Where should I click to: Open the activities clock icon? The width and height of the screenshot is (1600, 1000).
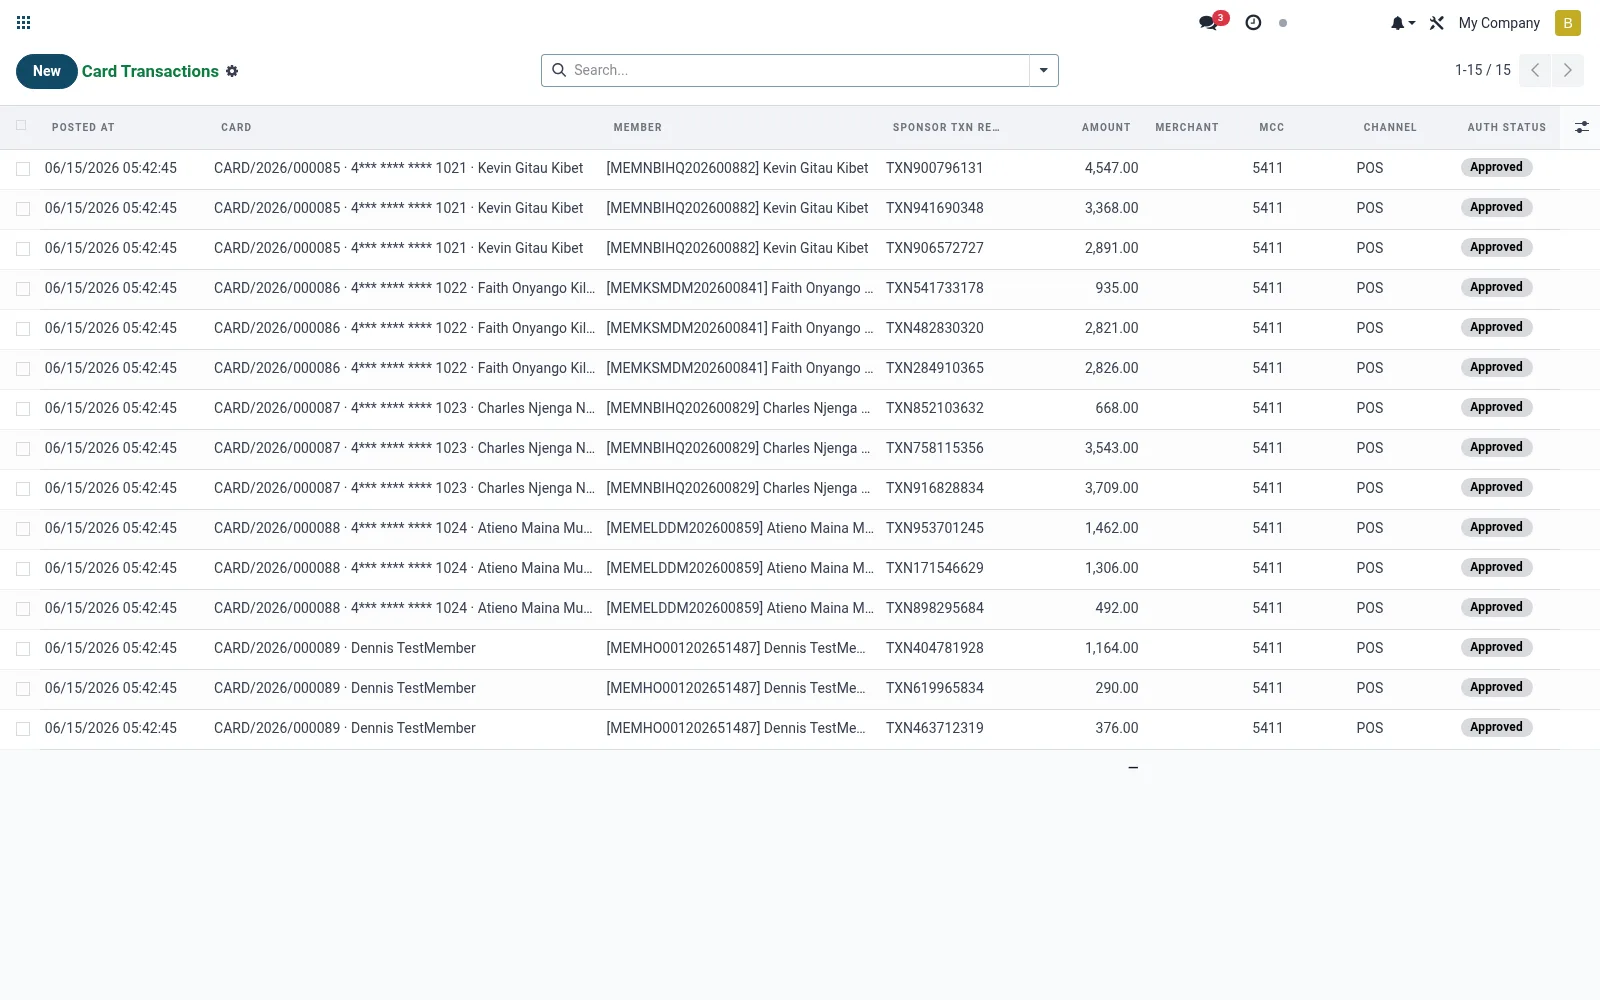pyautogui.click(x=1253, y=23)
